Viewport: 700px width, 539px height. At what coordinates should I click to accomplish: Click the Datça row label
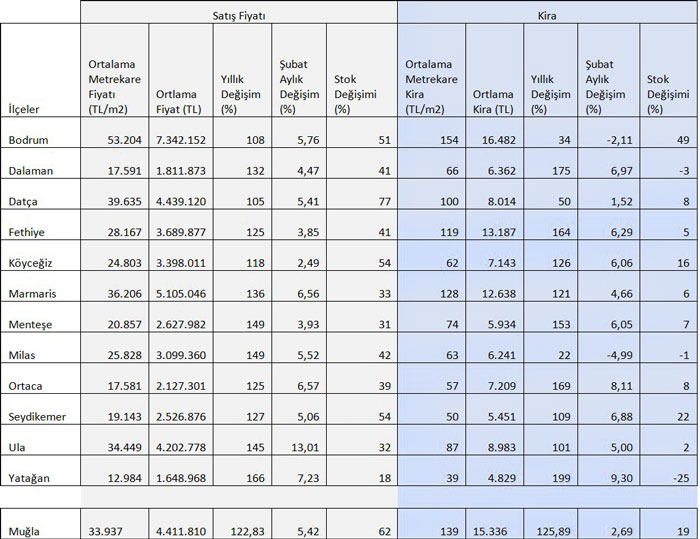click(24, 202)
